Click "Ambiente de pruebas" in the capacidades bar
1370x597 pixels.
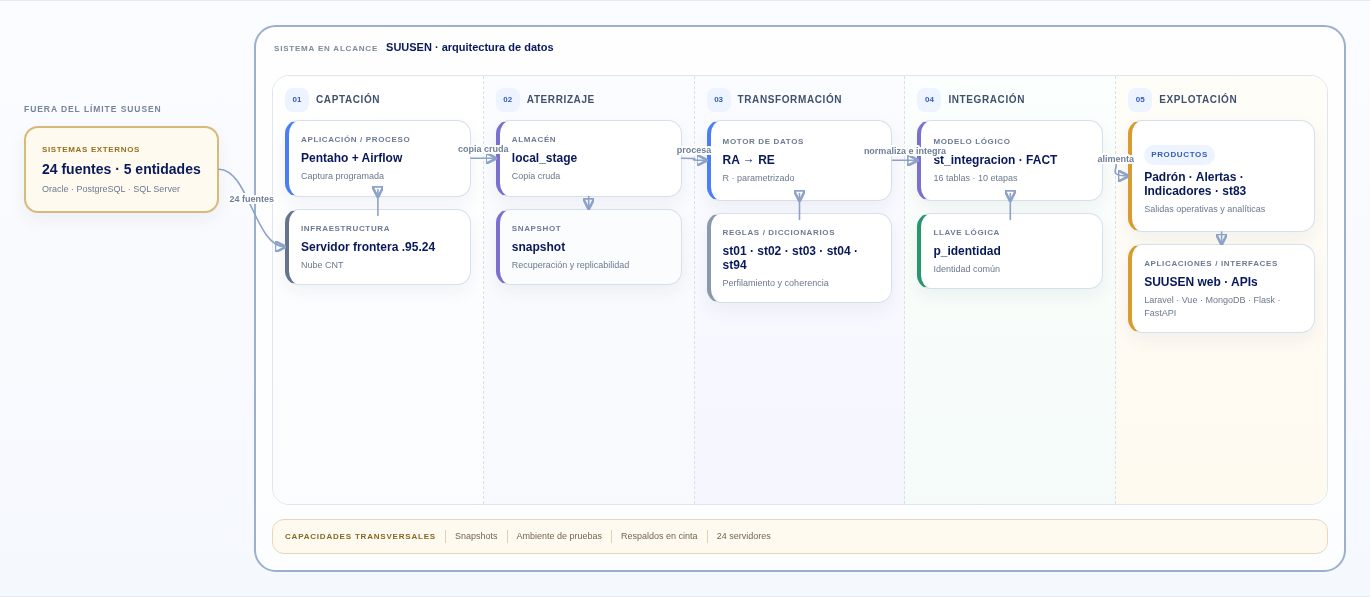click(559, 536)
